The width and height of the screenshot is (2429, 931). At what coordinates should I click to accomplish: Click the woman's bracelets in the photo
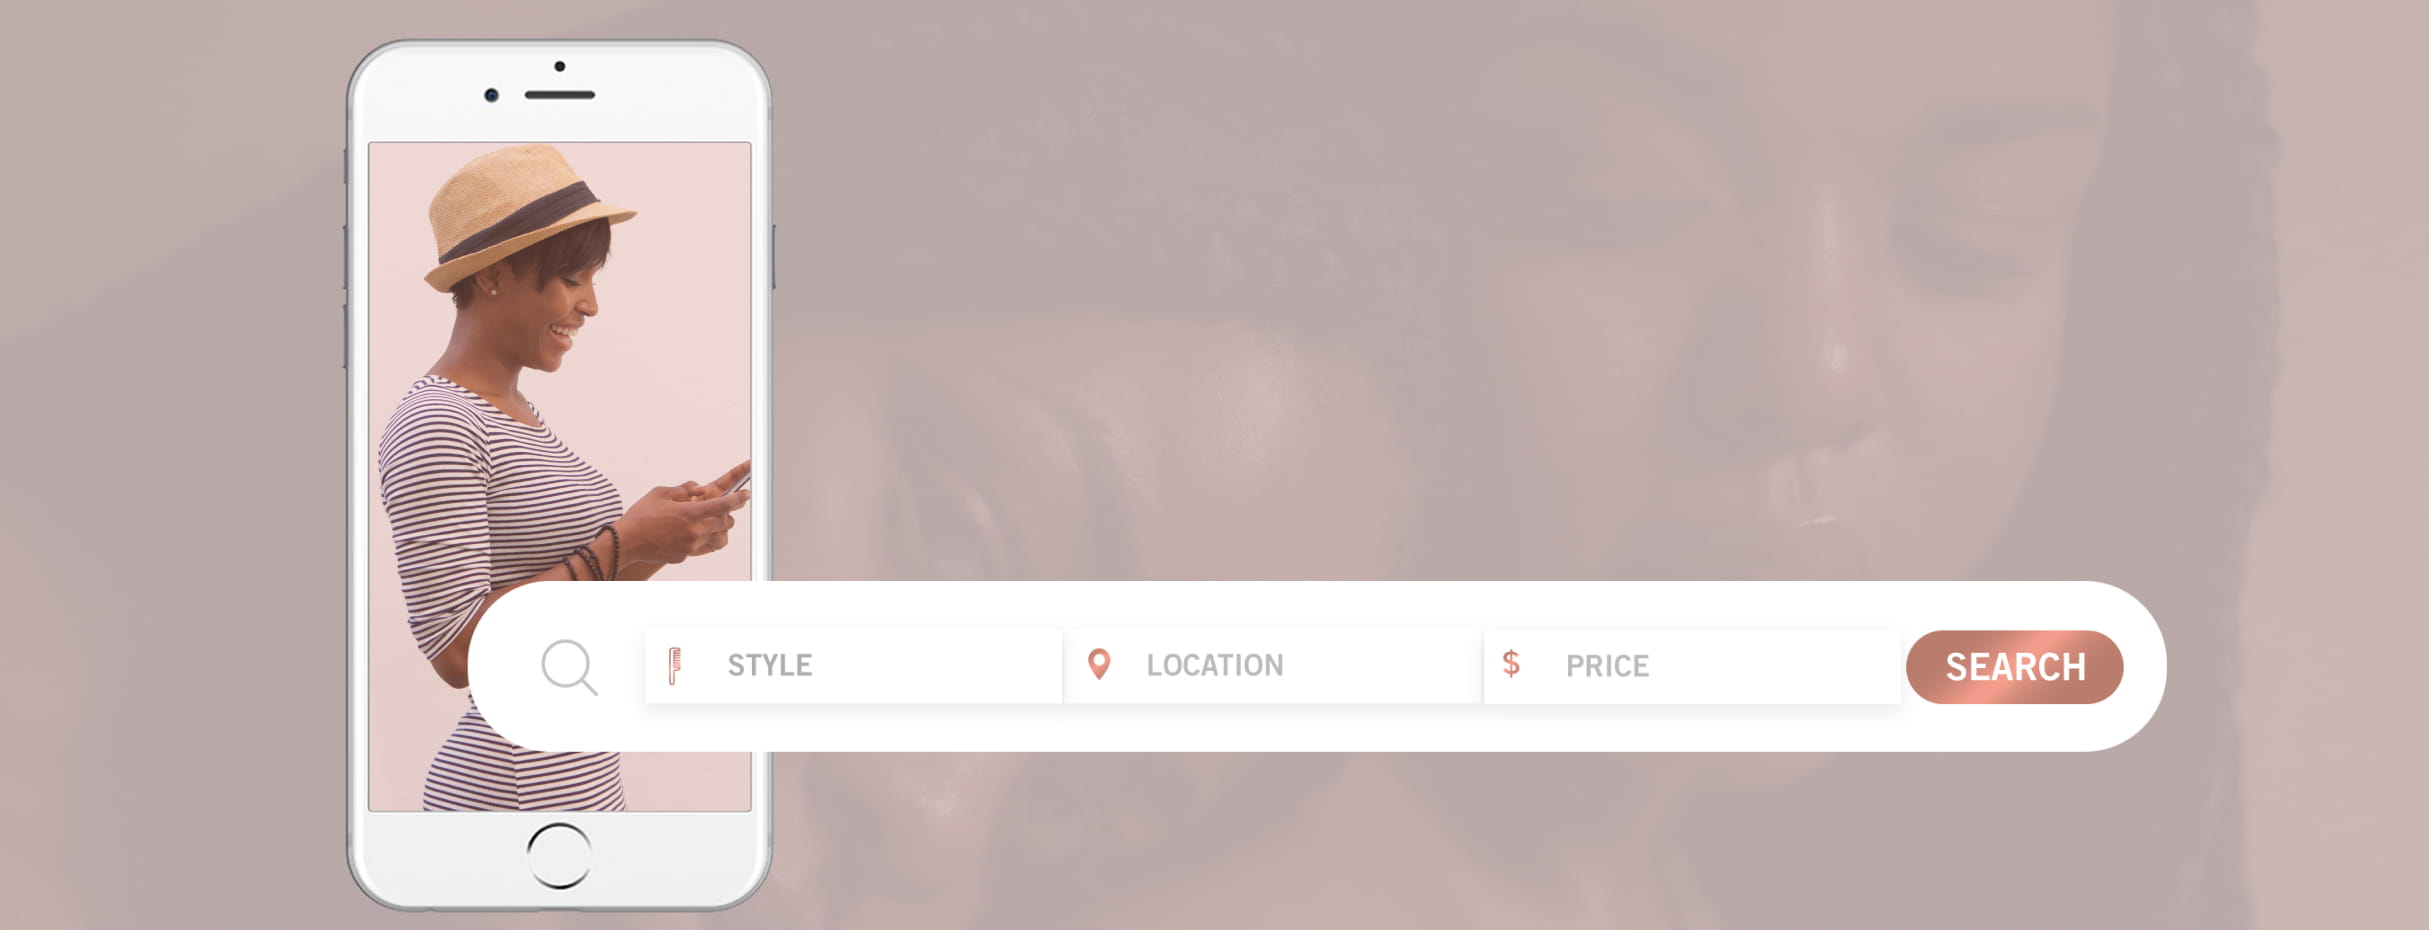pyautogui.click(x=593, y=555)
